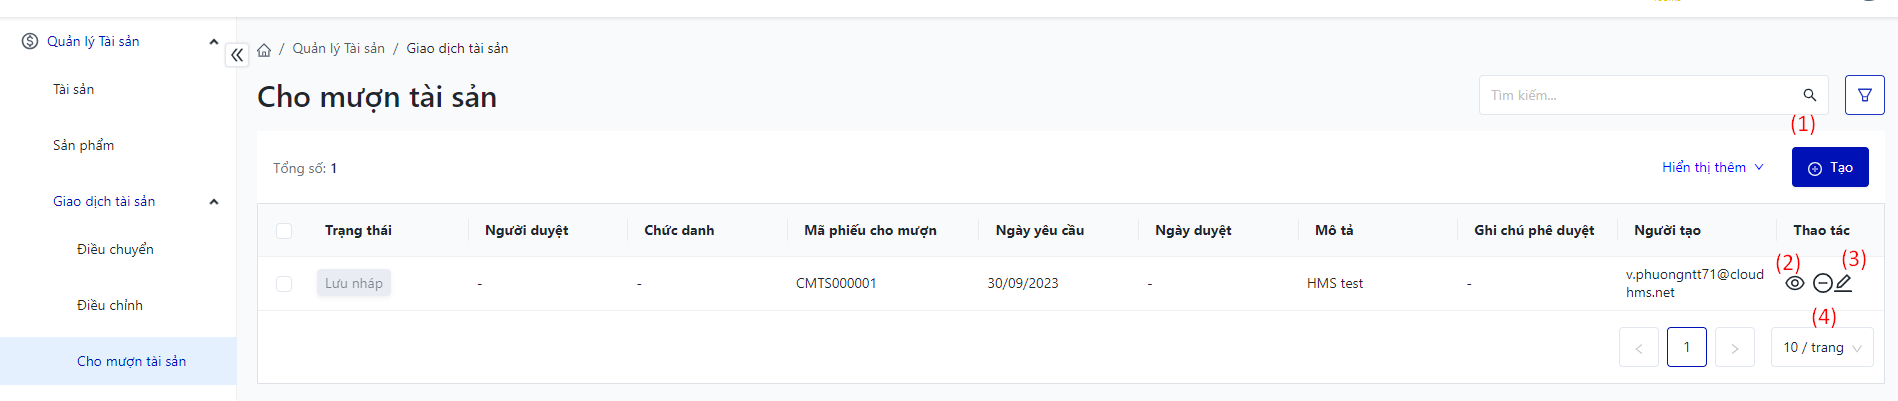Focus the Tìm kiếm search field

tap(1640, 95)
